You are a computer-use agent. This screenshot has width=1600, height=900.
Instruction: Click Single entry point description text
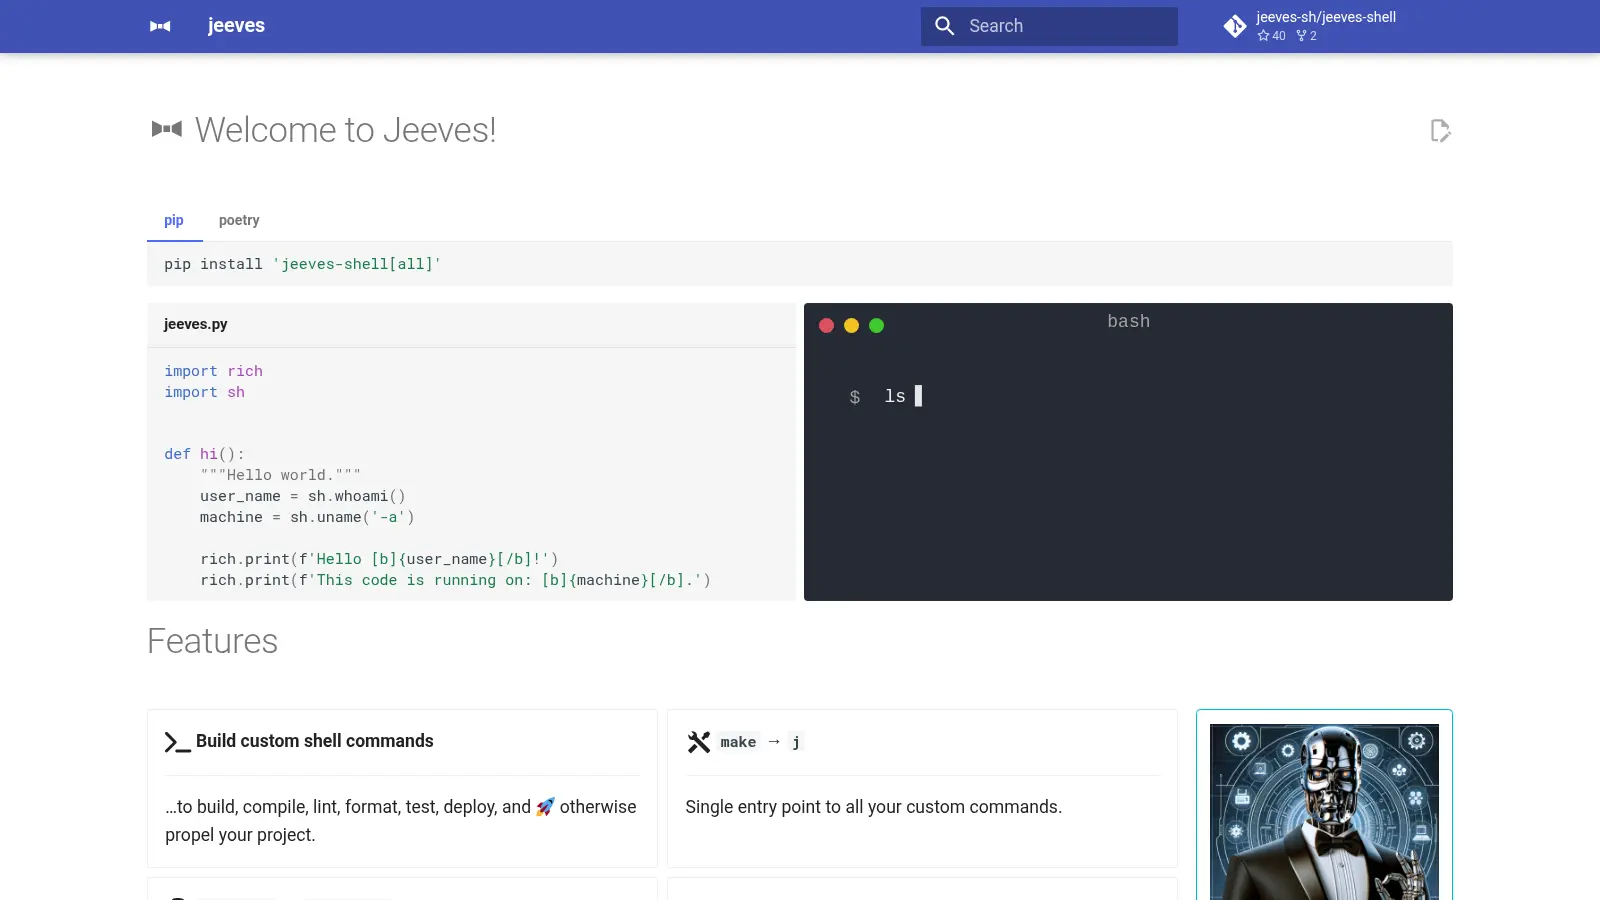(873, 807)
